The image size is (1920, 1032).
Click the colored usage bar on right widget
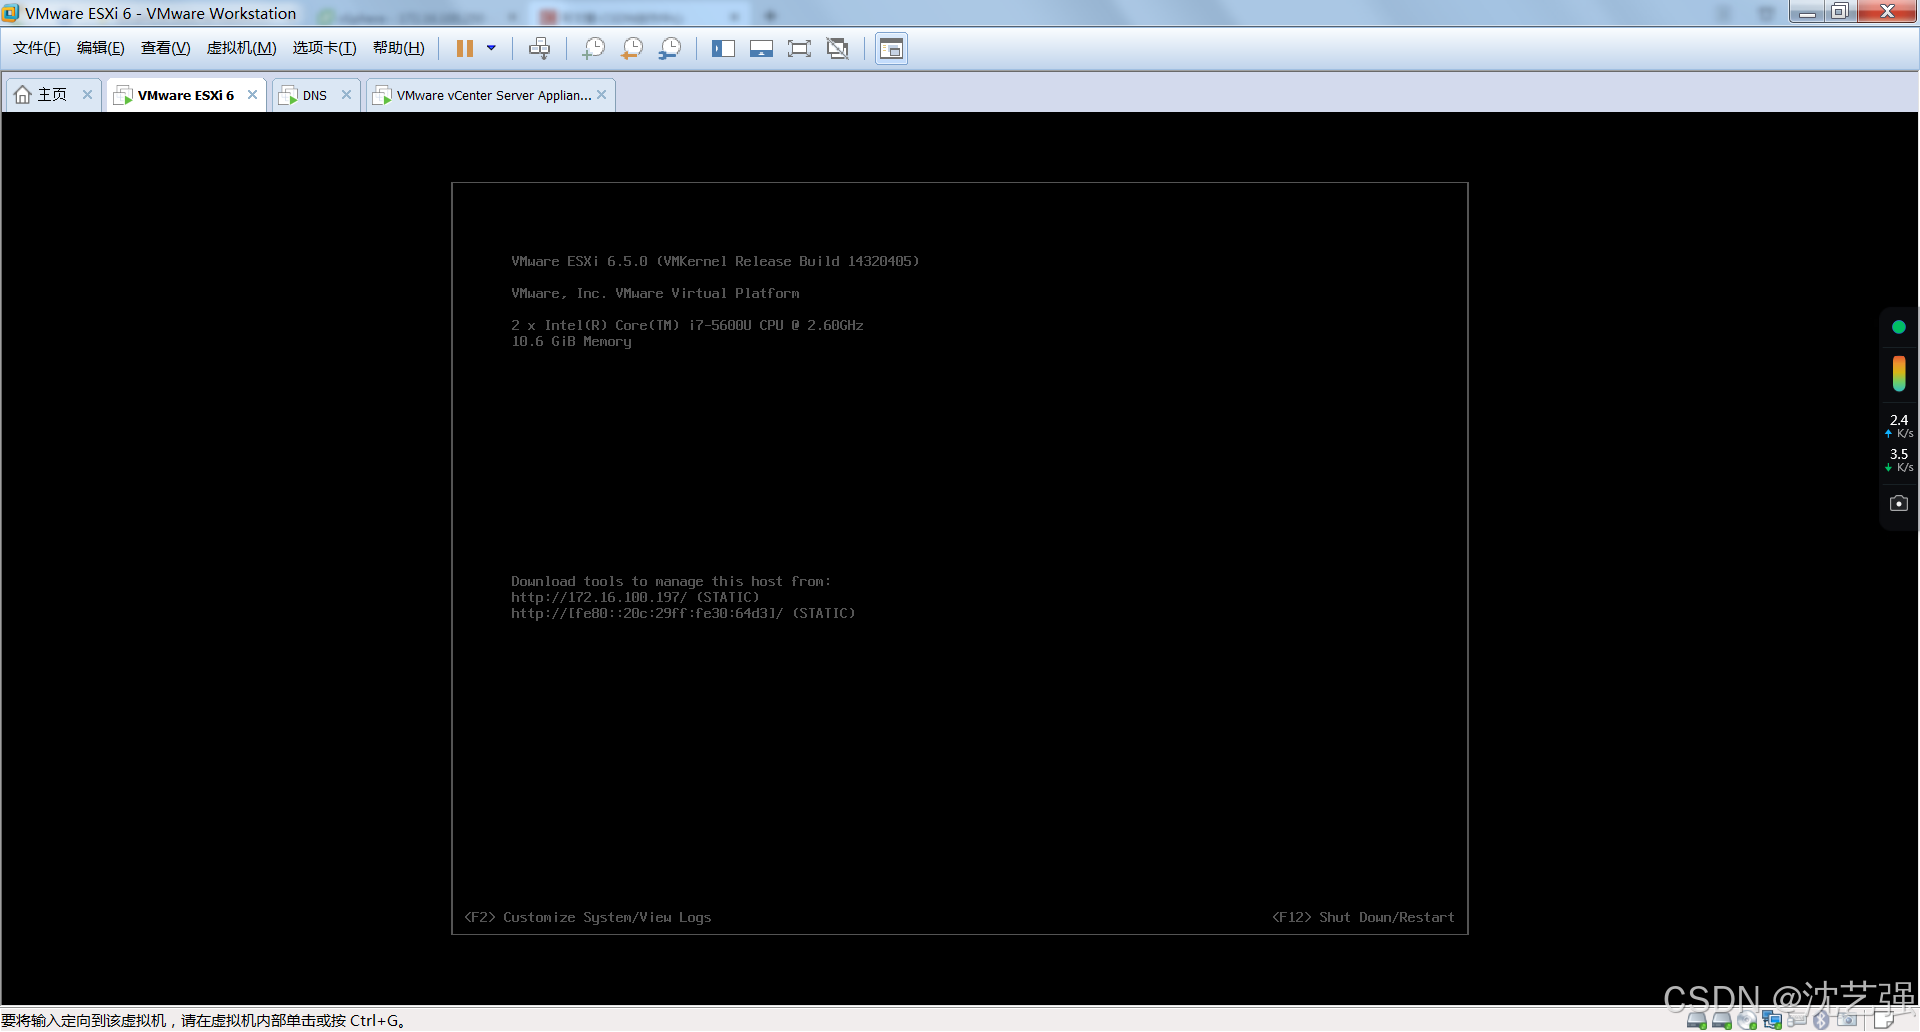tap(1898, 374)
